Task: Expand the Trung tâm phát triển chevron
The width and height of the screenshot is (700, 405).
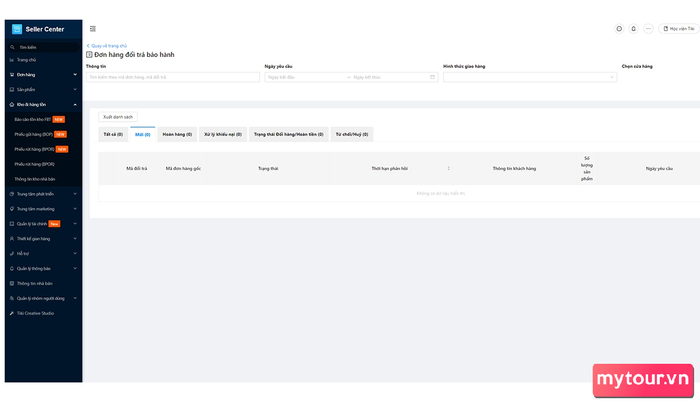Action: [x=75, y=194]
